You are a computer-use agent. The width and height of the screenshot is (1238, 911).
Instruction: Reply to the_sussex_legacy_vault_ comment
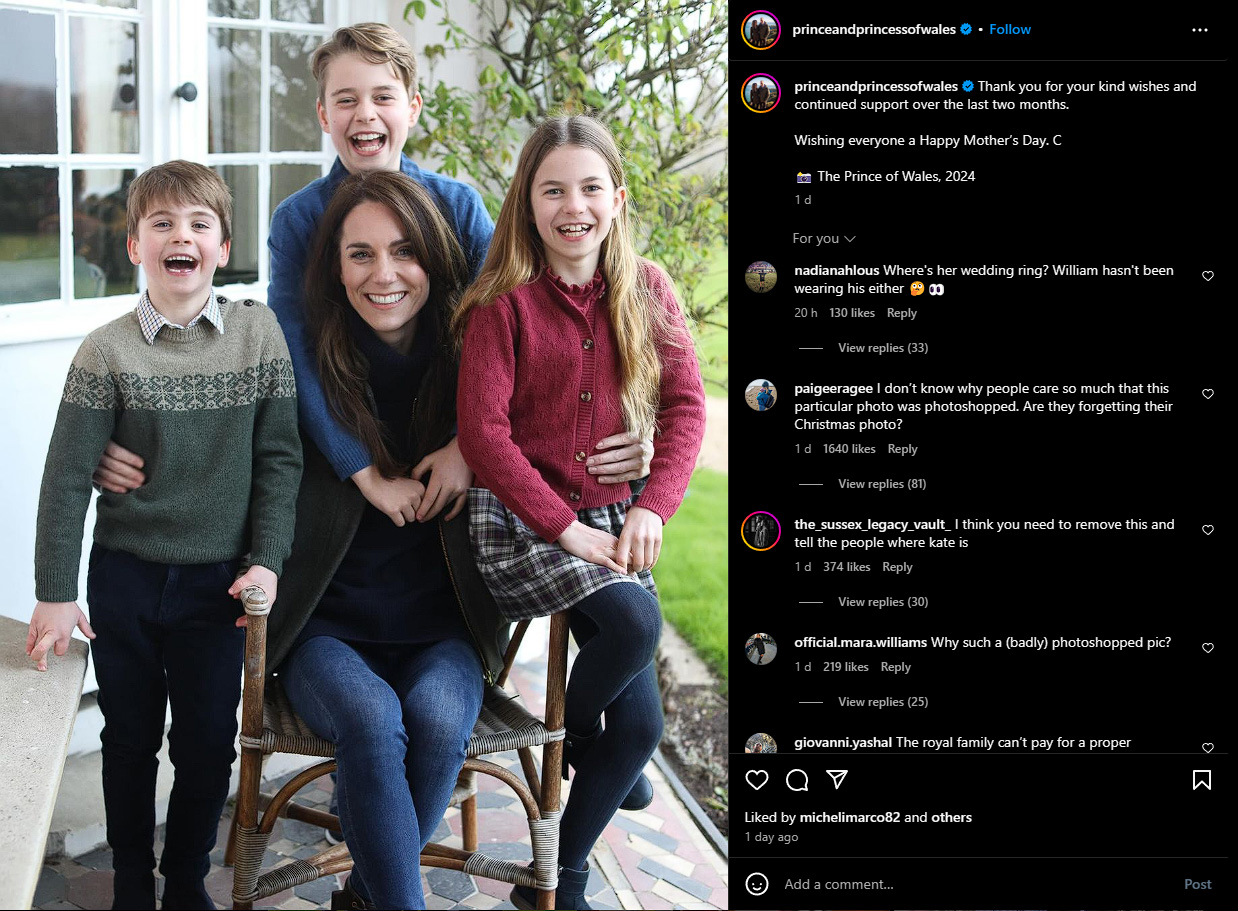(897, 567)
